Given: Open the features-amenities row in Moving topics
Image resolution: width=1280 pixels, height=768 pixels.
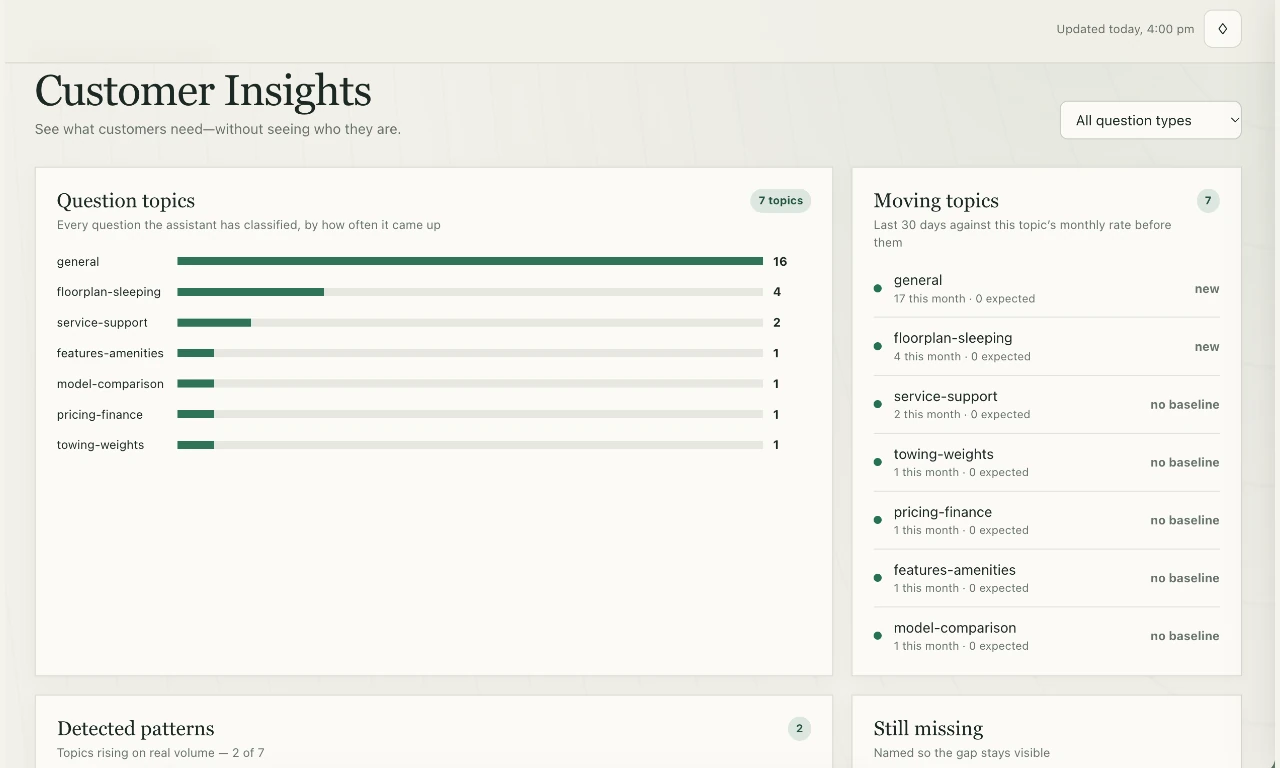Looking at the screenshot, I should click(1047, 579).
